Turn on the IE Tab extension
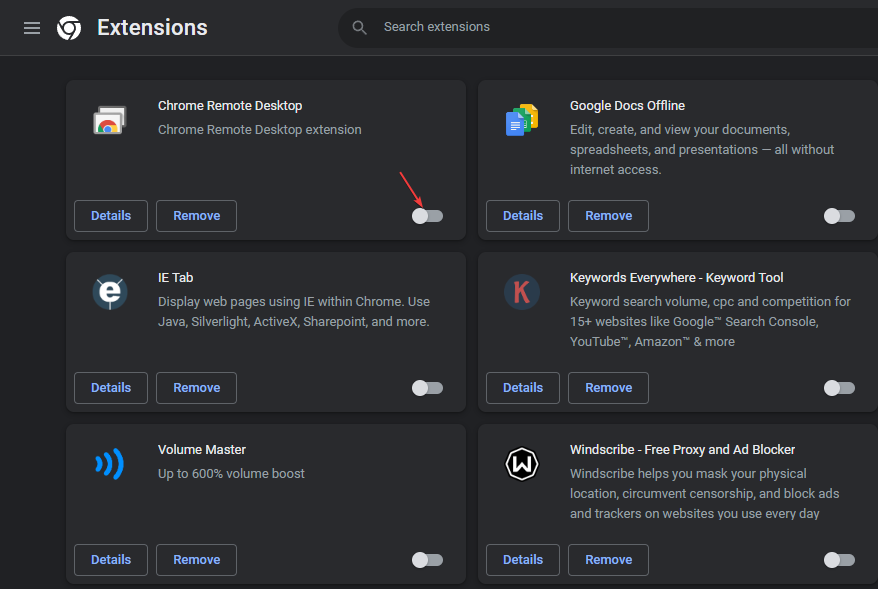Image resolution: width=878 pixels, height=589 pixels. [x=428, y=388]
